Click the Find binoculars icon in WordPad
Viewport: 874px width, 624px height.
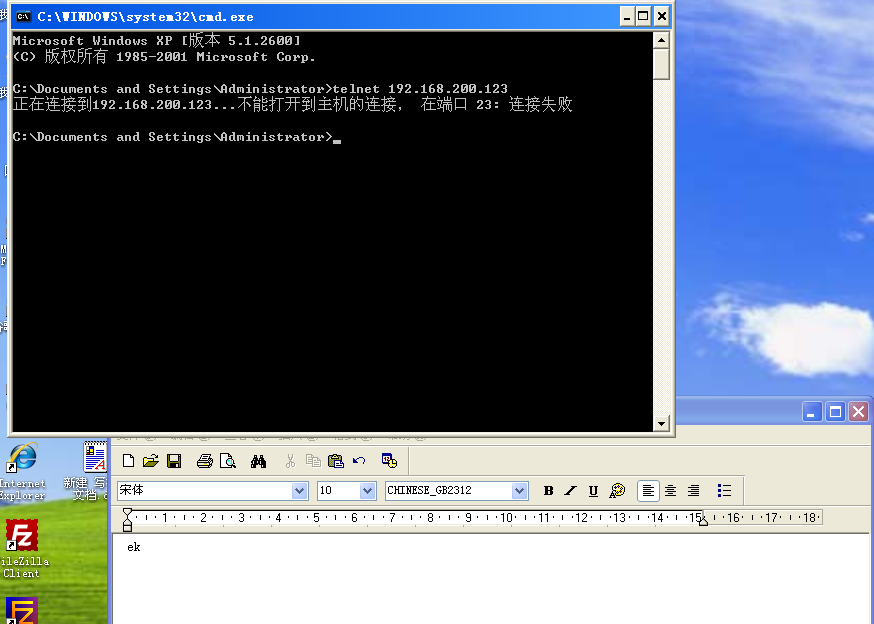[258, 461]
